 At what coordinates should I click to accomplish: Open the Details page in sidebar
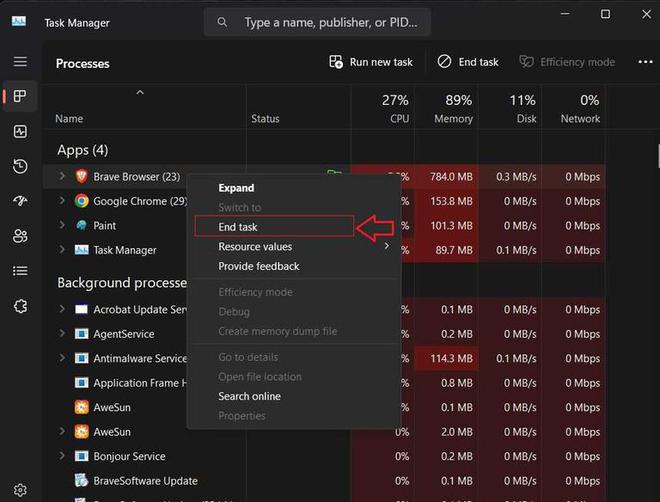20,271
